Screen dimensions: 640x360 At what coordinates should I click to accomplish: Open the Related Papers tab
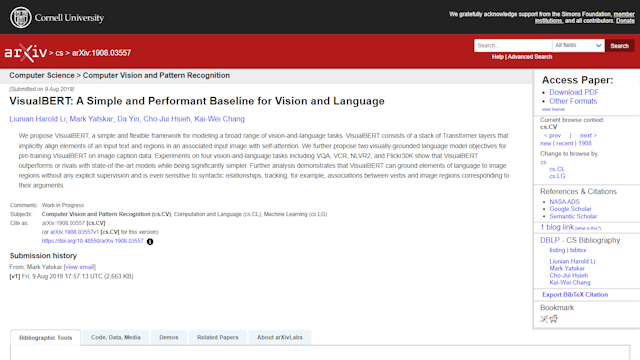(x=218, y=337)
